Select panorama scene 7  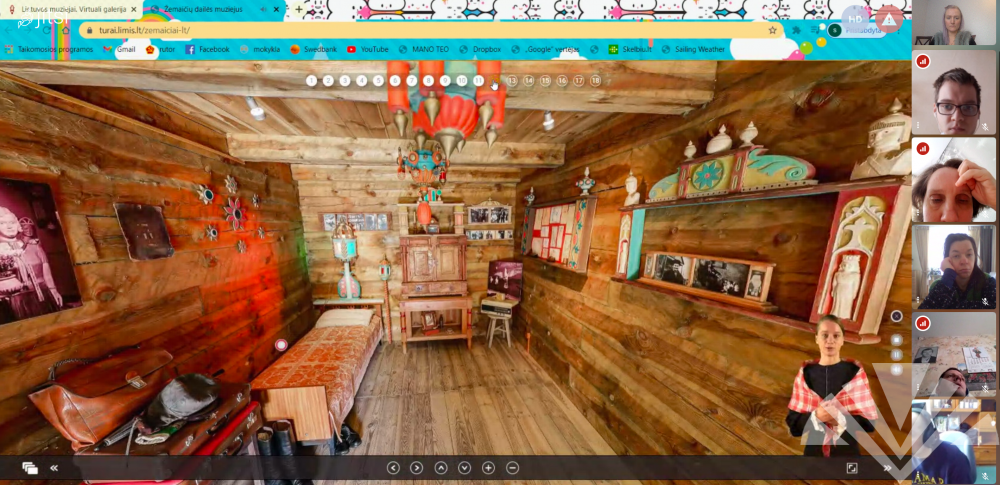412,80
